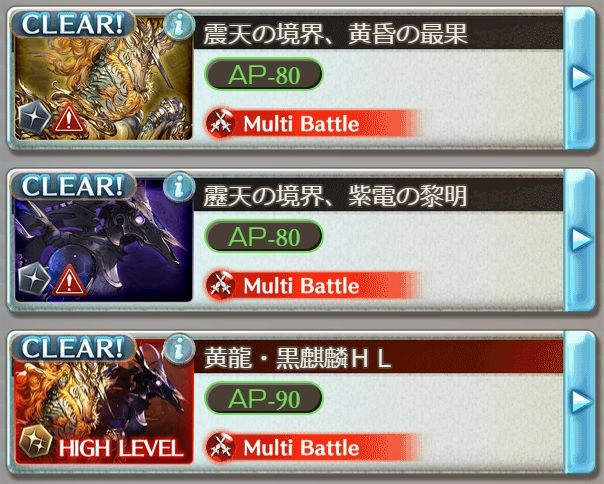Screen dimensions: 604x484
Task: Click gold star badge beside HIGH LEVEL label
Action: (36, 442)
